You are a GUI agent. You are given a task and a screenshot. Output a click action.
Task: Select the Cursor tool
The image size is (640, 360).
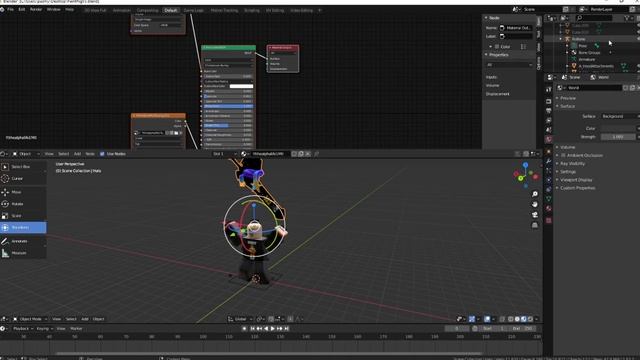pos(23,178)
